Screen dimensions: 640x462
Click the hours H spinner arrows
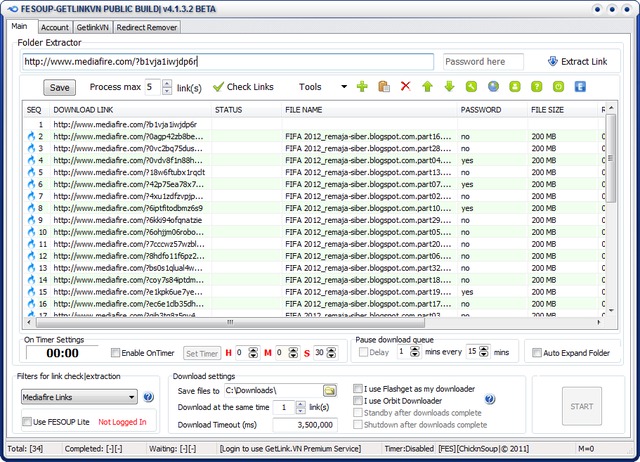point(253,353)
